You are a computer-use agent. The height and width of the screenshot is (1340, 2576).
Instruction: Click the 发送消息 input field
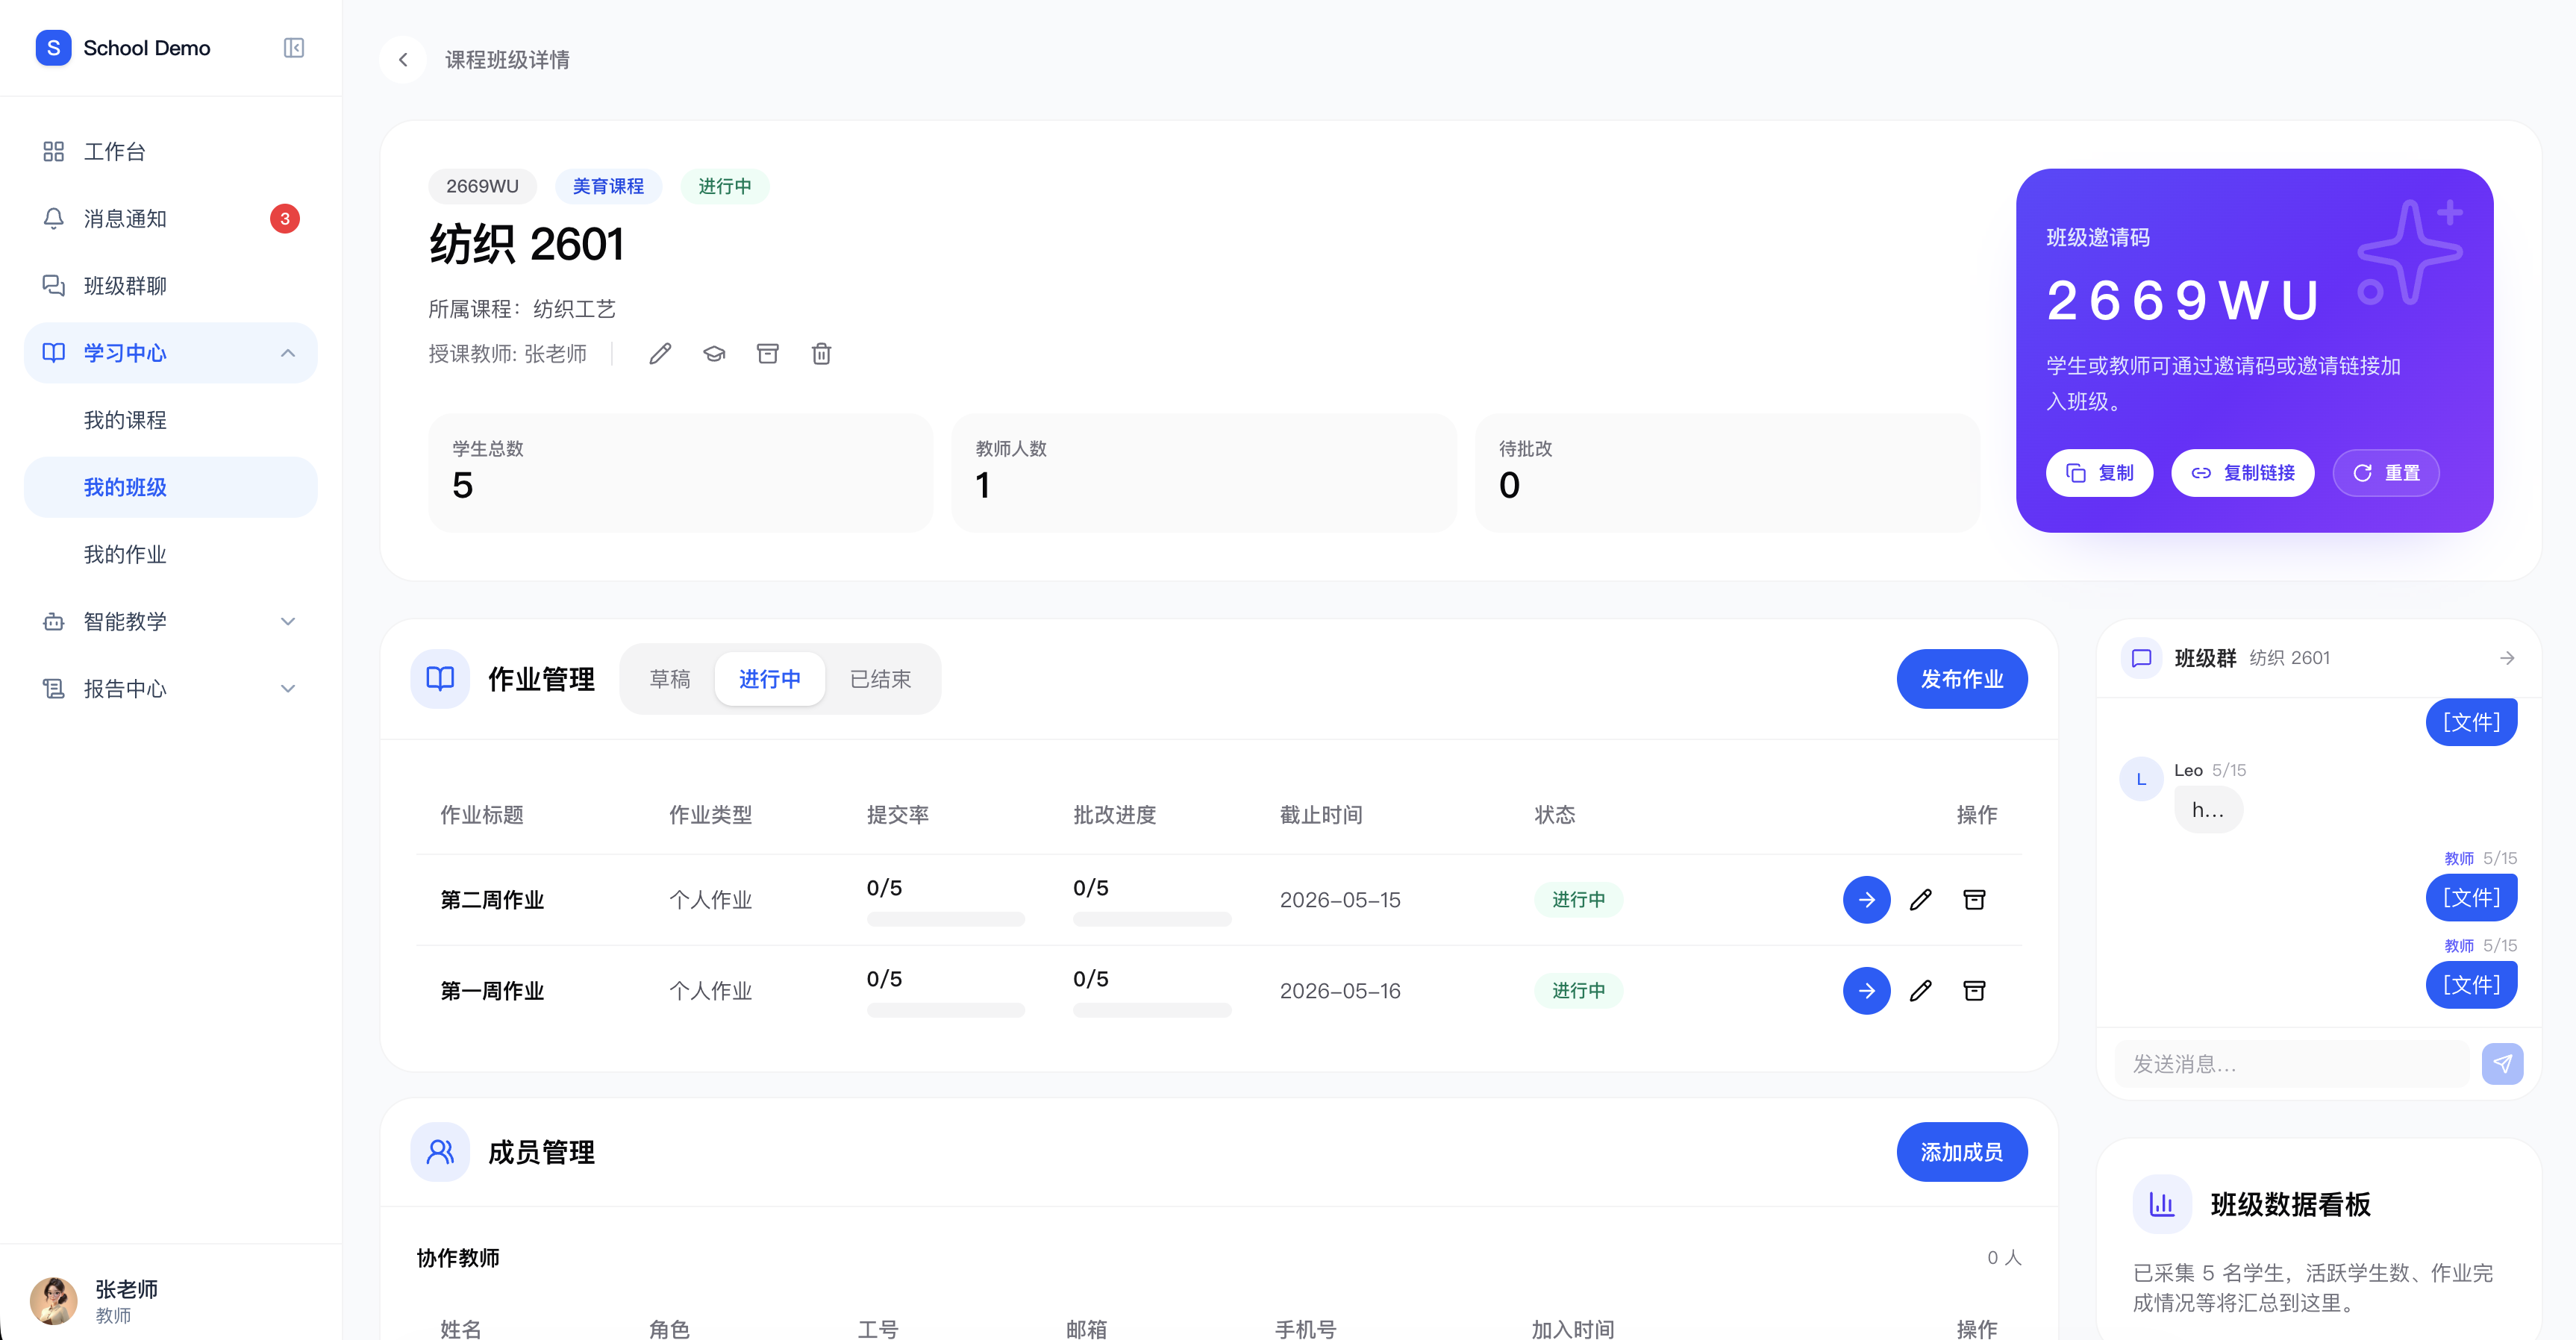[2293, 1064]
